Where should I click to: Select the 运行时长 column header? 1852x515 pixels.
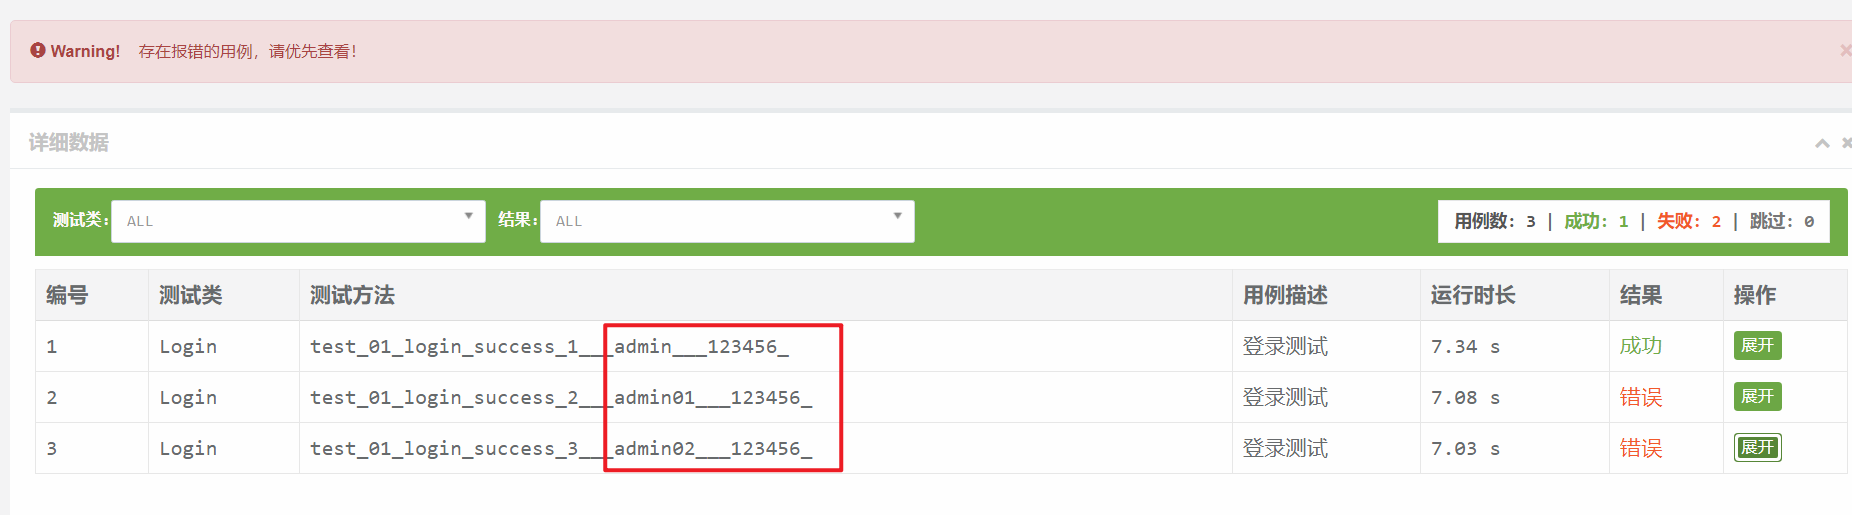coord(1473,295)
